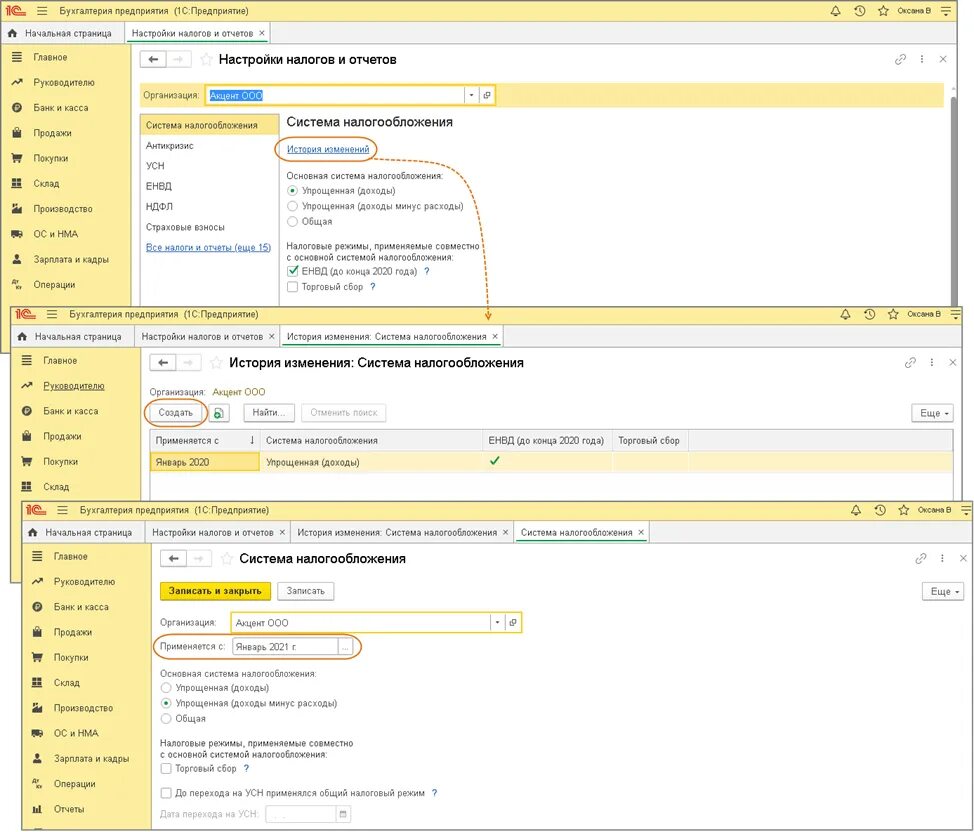Screen dimensions: 974x832
Task: Open Банк и касса in top window sidebar
Action: [60, 107]
